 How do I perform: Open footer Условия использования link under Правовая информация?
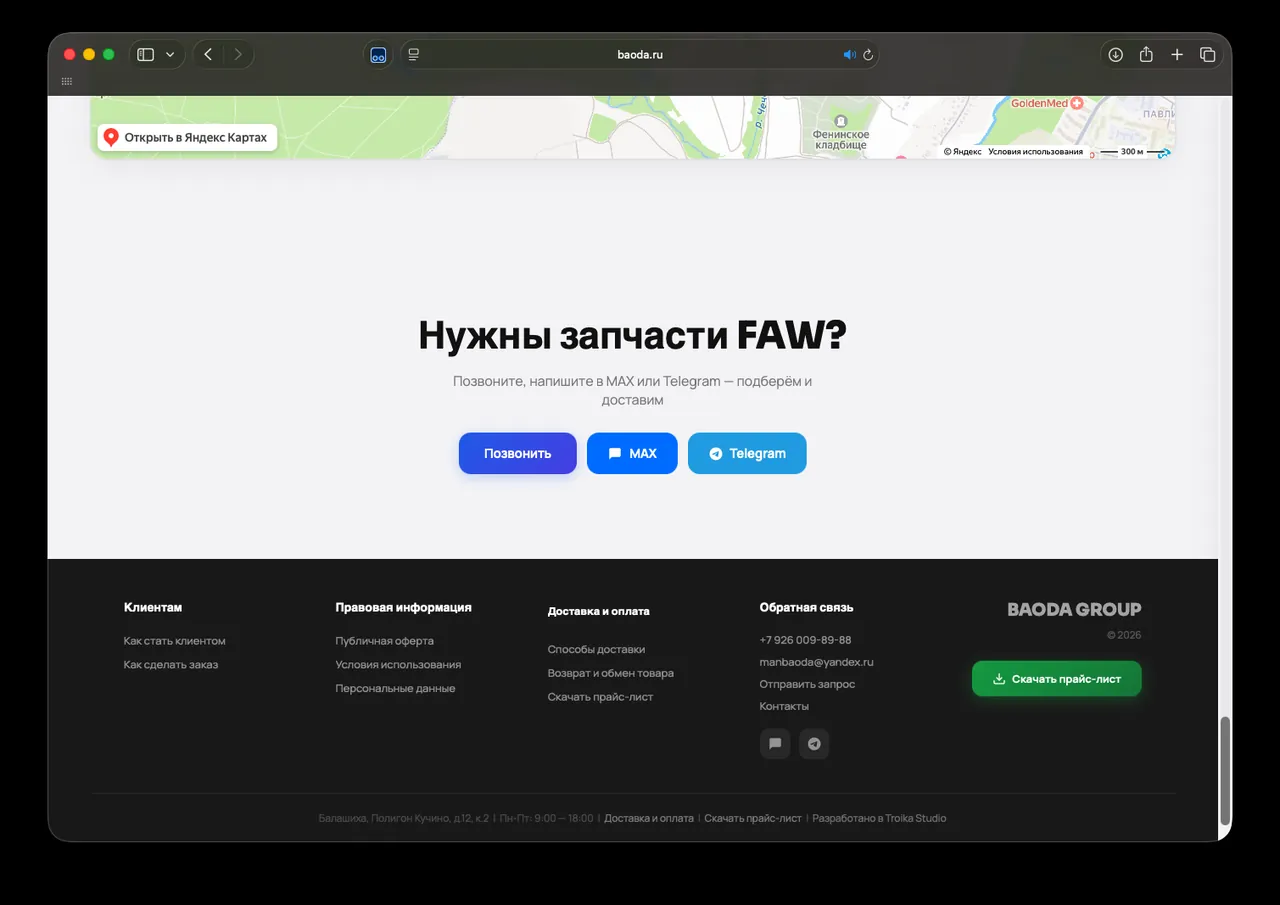pyautogui.click(x=398, y=665)
